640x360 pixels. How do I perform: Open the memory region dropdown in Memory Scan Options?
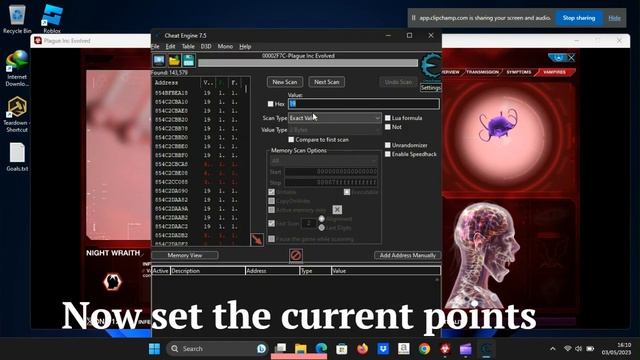click(x=323, y=161)
